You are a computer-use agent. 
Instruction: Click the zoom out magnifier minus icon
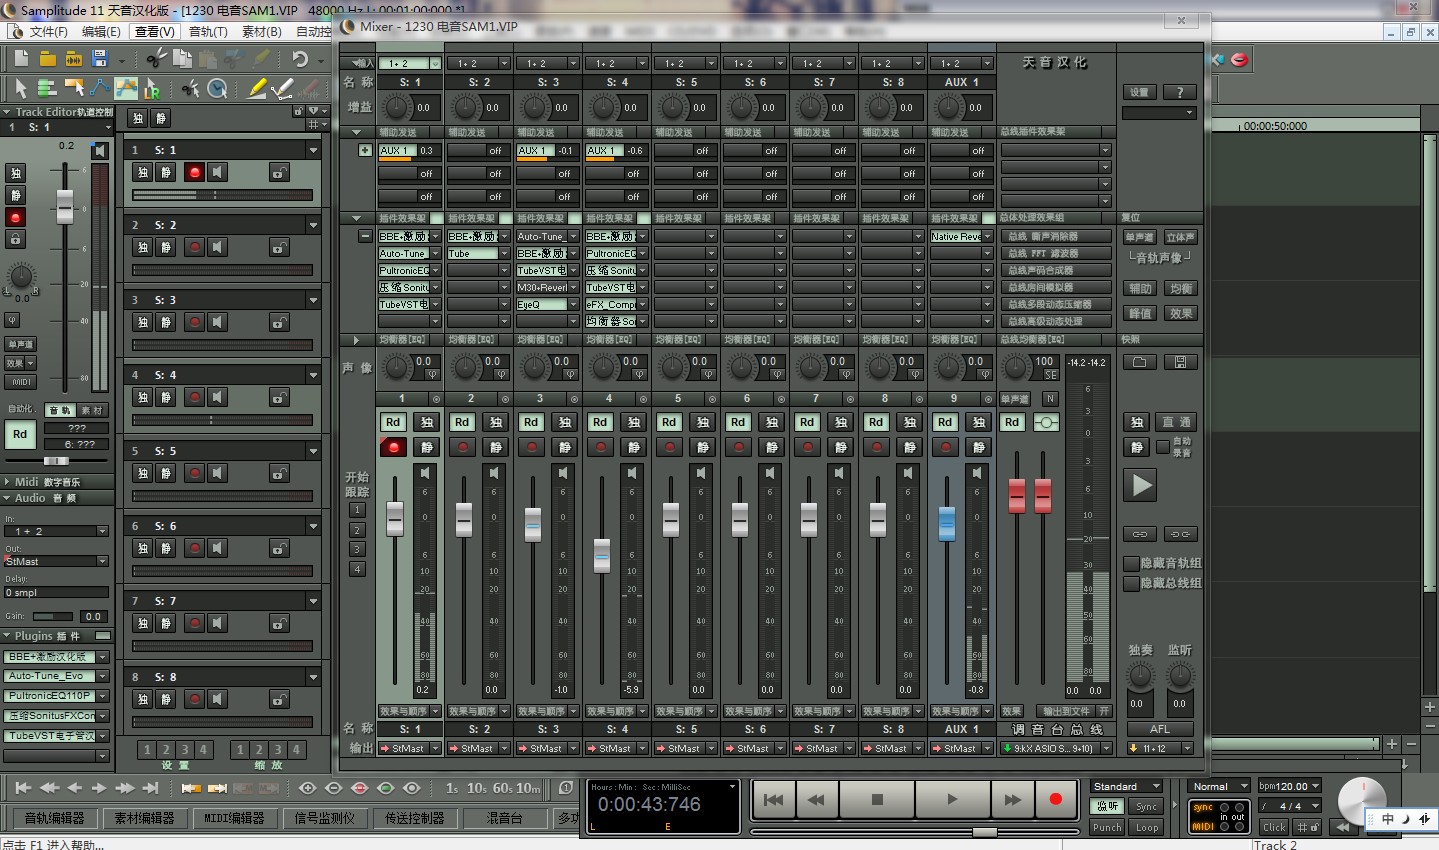[334, 788]
